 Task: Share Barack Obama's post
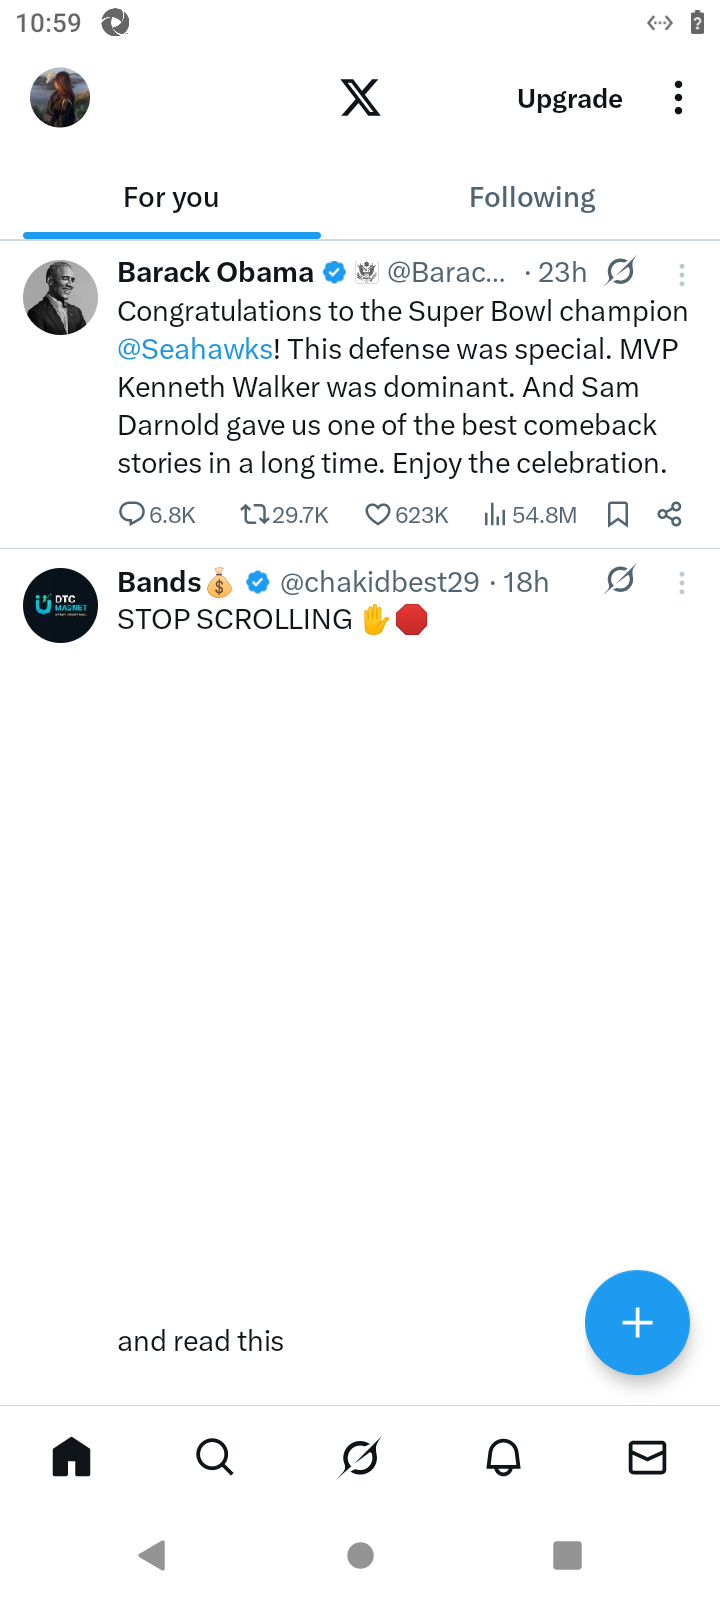coord(669,514)
